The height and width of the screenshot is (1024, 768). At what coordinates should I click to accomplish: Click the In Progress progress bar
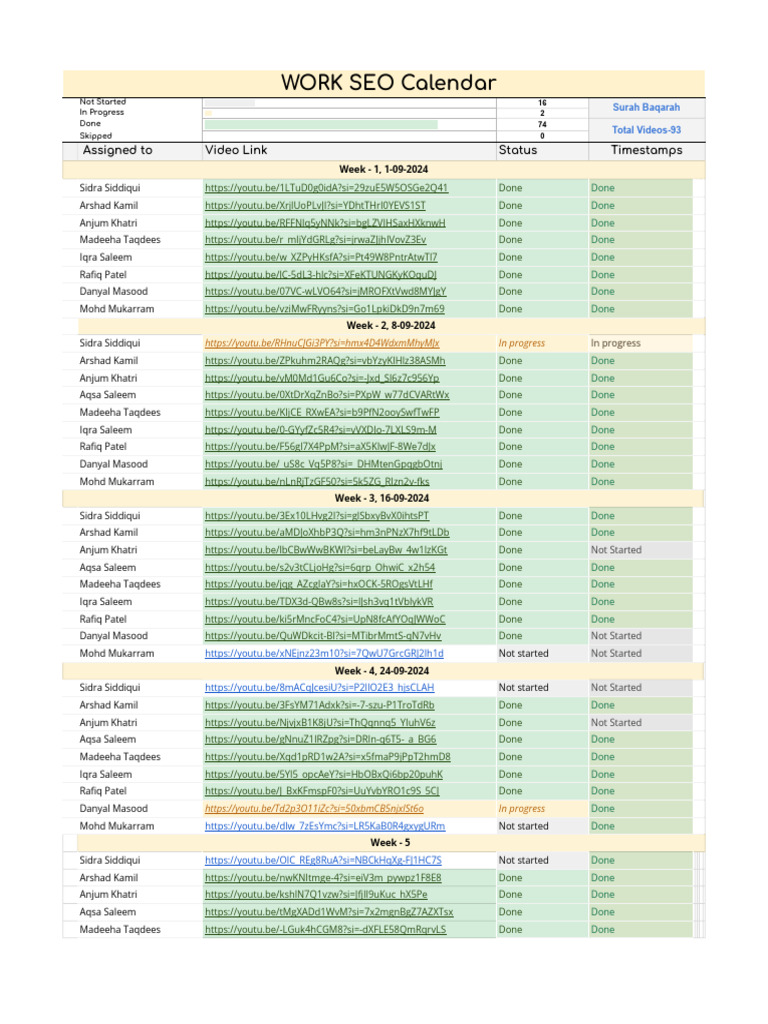tap(208, 113)
